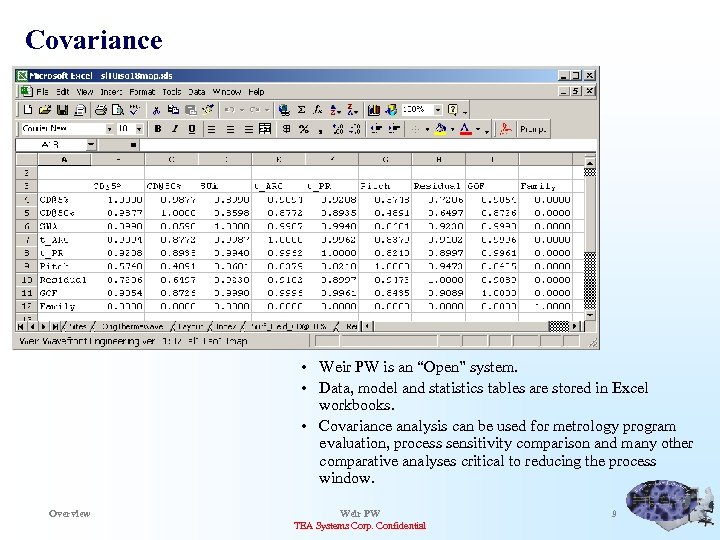Viewport: 720px width, 540px height.
Task: Click the Merge and Center icon
Action: (x=265, y=129)
